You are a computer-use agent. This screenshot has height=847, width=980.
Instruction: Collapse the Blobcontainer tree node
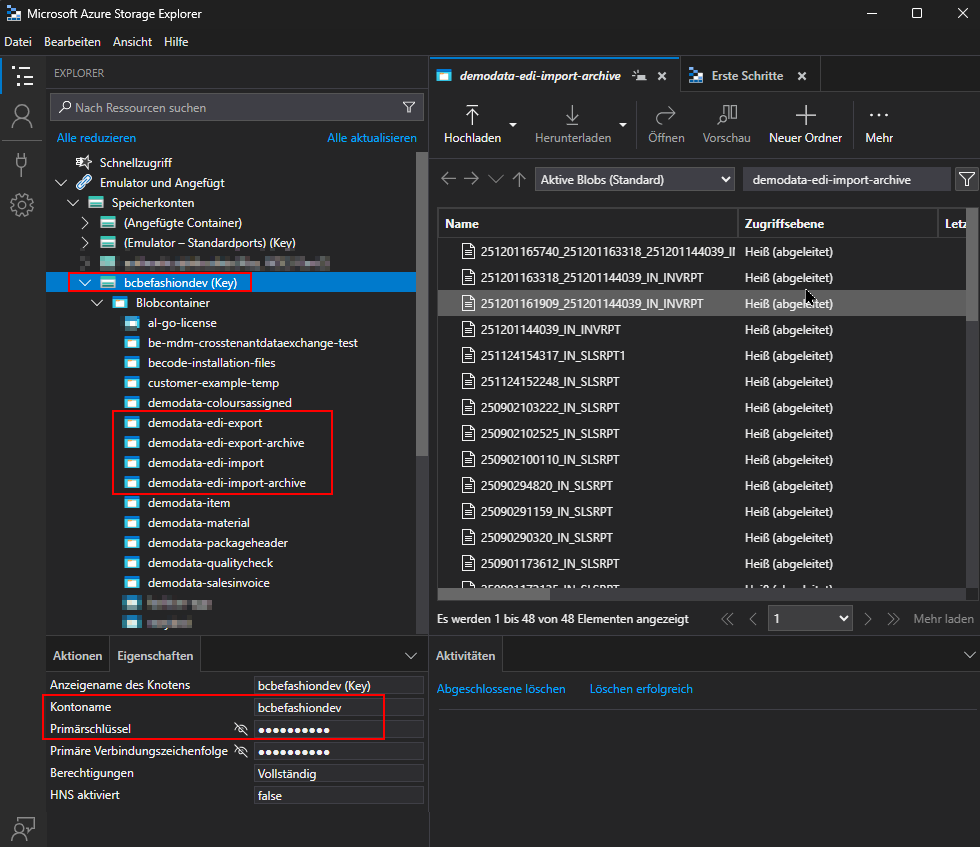[97, 303]
